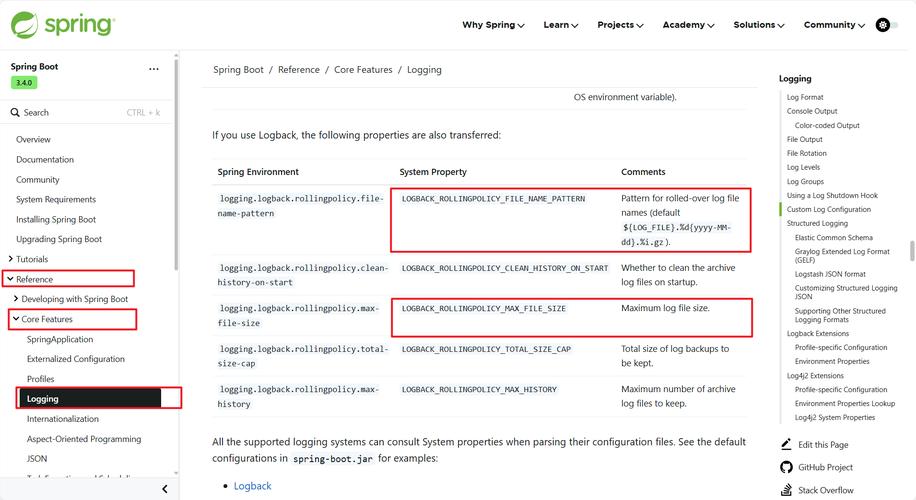Jump to File Rotation section

point(807,153)
